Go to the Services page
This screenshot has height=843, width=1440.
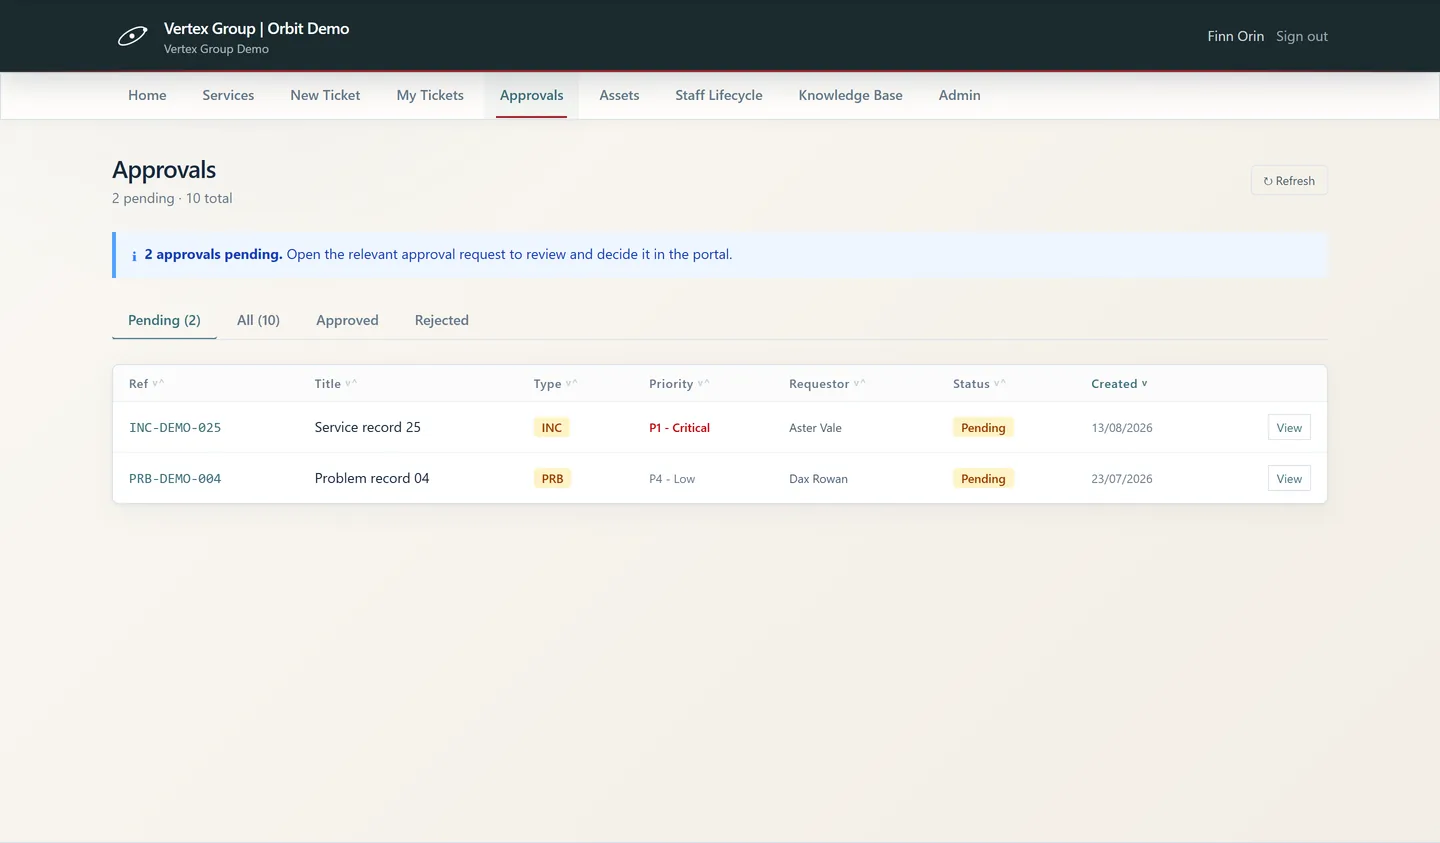pos(228,96)
